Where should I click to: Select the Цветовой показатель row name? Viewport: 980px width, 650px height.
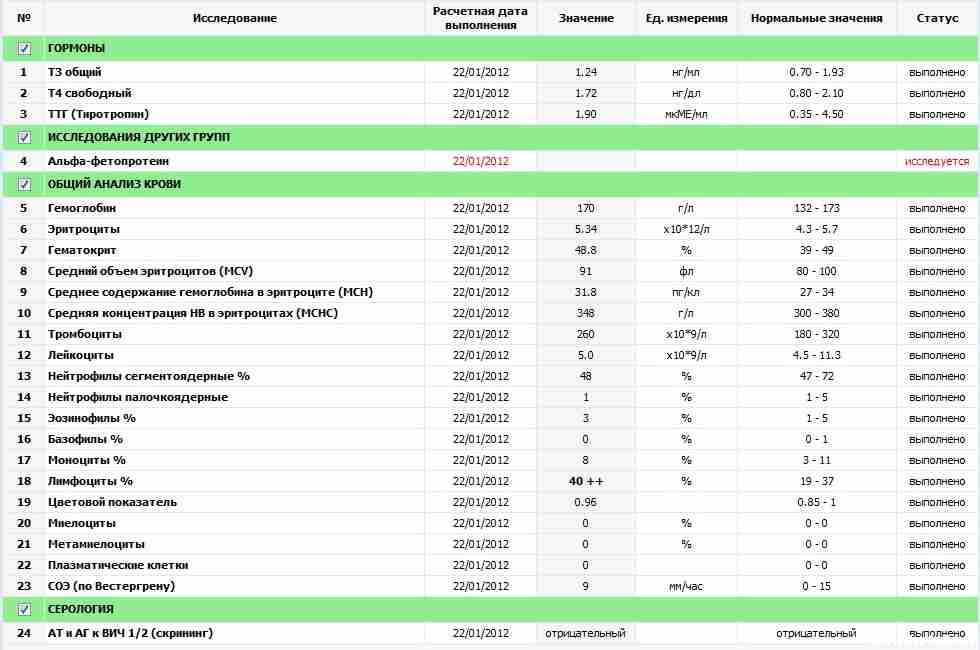112,502
